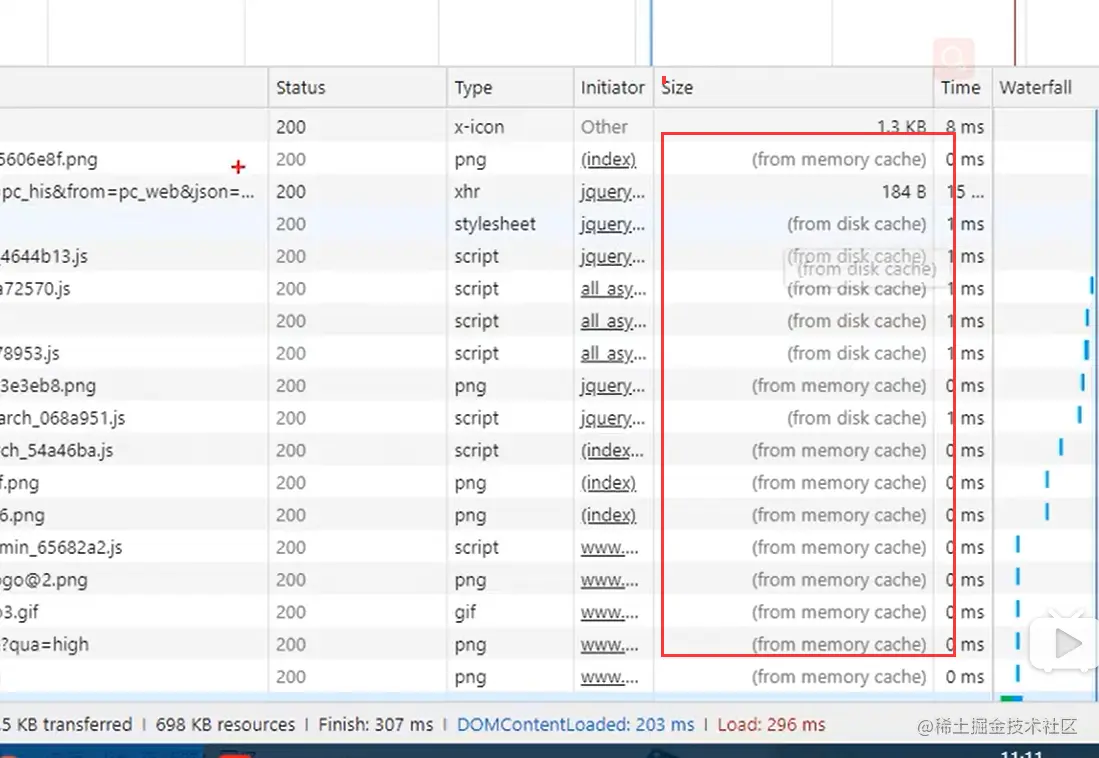Select the min_65682a2.js request
The image size is (1099, 758).
coord(61,547)
